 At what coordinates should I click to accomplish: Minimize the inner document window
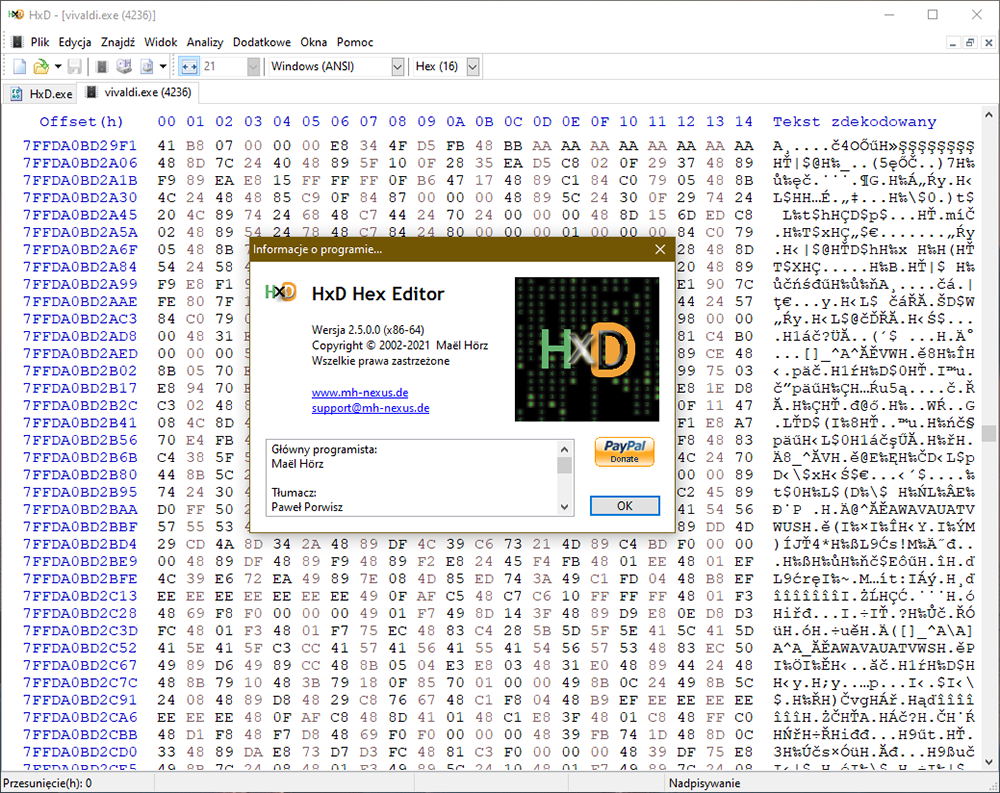pos(953,43)
